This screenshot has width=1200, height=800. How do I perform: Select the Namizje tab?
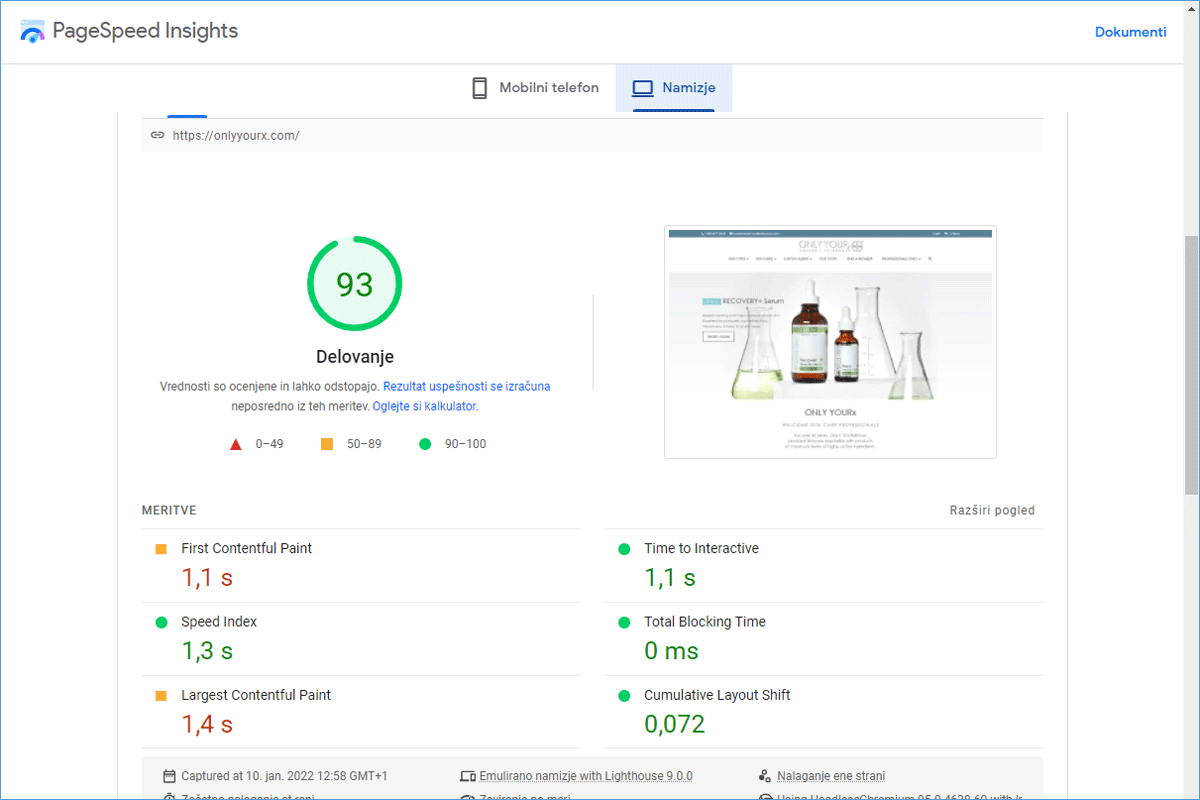pyautogui.click(x=674, y=88)
